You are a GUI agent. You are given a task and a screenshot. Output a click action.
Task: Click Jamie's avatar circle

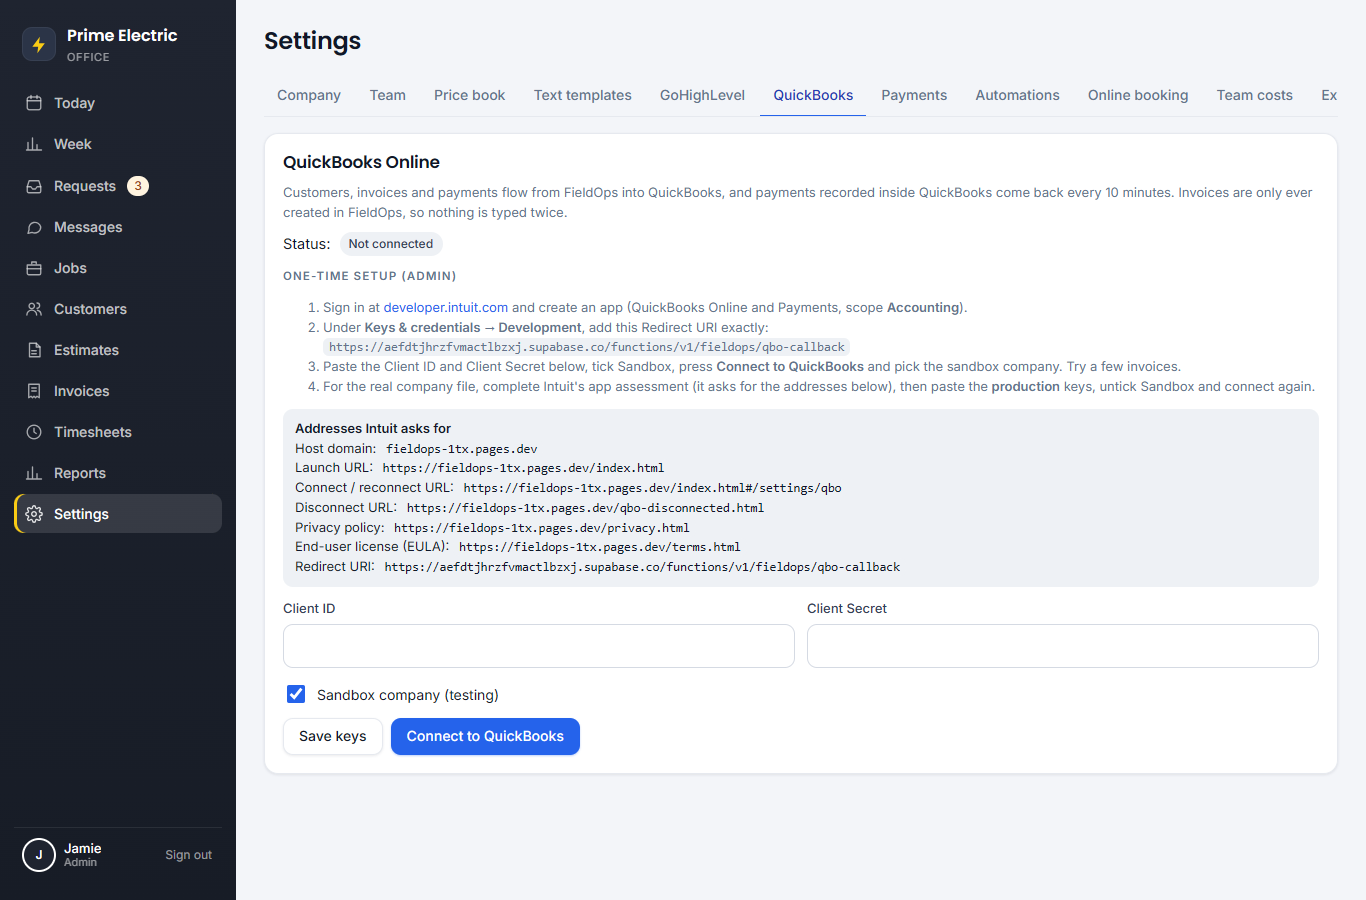[39, 855]
